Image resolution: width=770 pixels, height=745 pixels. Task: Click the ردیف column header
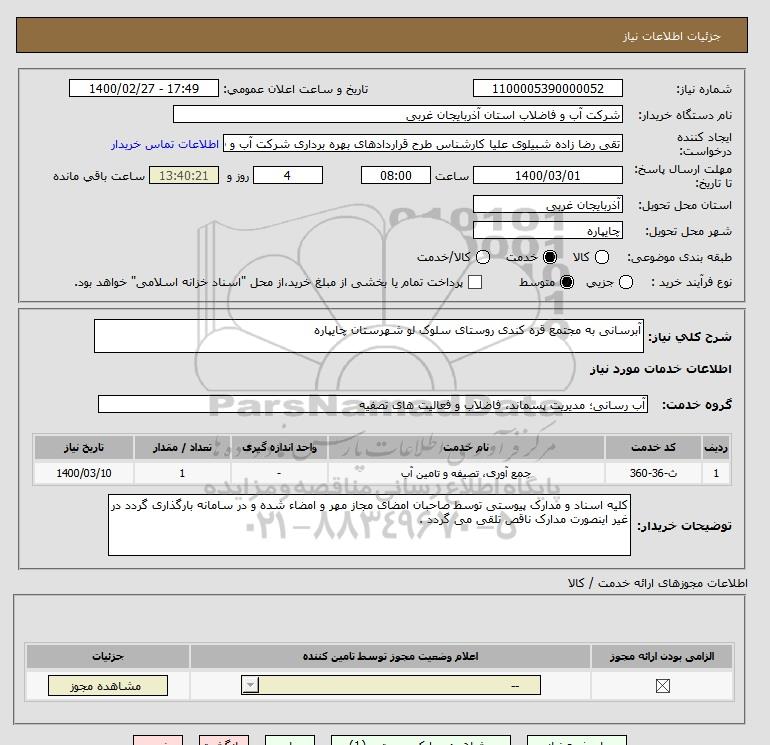click(x=716, y=447)
